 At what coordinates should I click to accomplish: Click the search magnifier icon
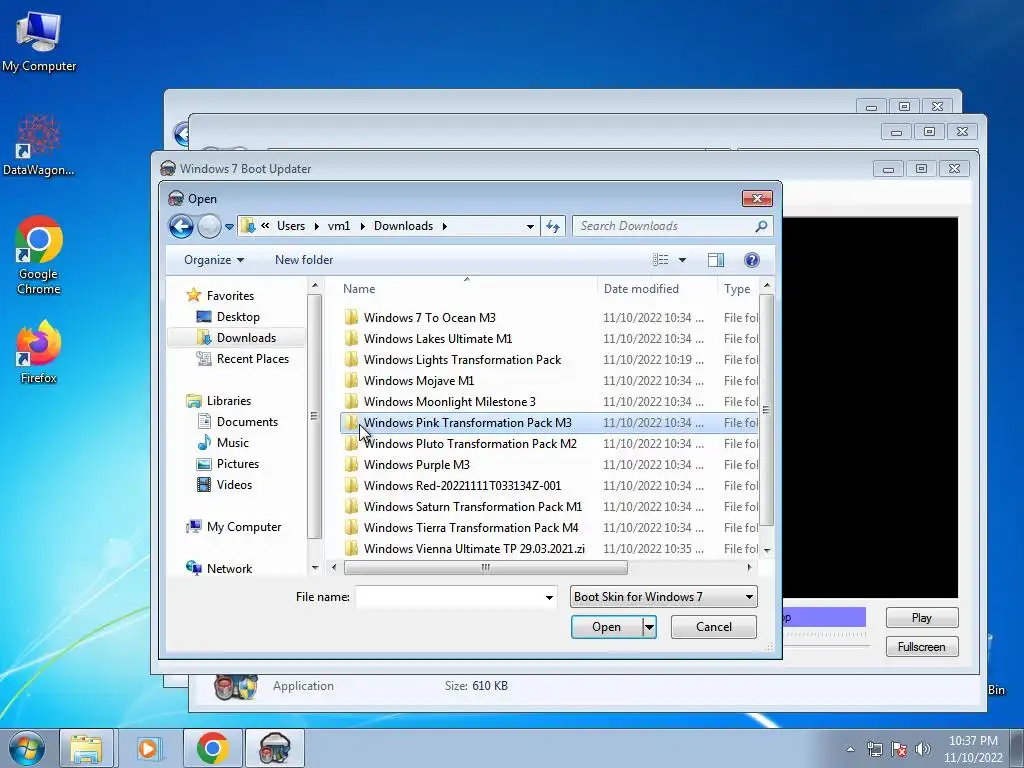point(761,226)
